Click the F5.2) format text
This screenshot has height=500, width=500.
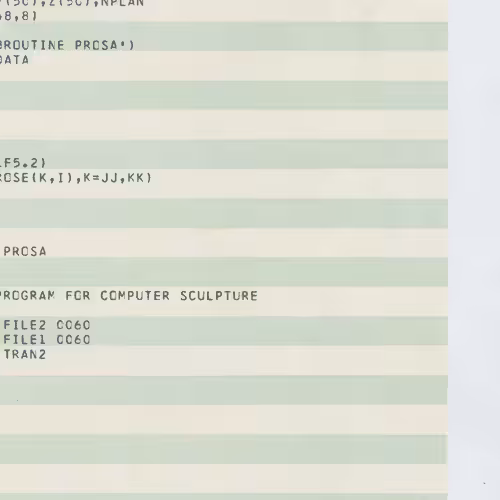click(23, 163)
